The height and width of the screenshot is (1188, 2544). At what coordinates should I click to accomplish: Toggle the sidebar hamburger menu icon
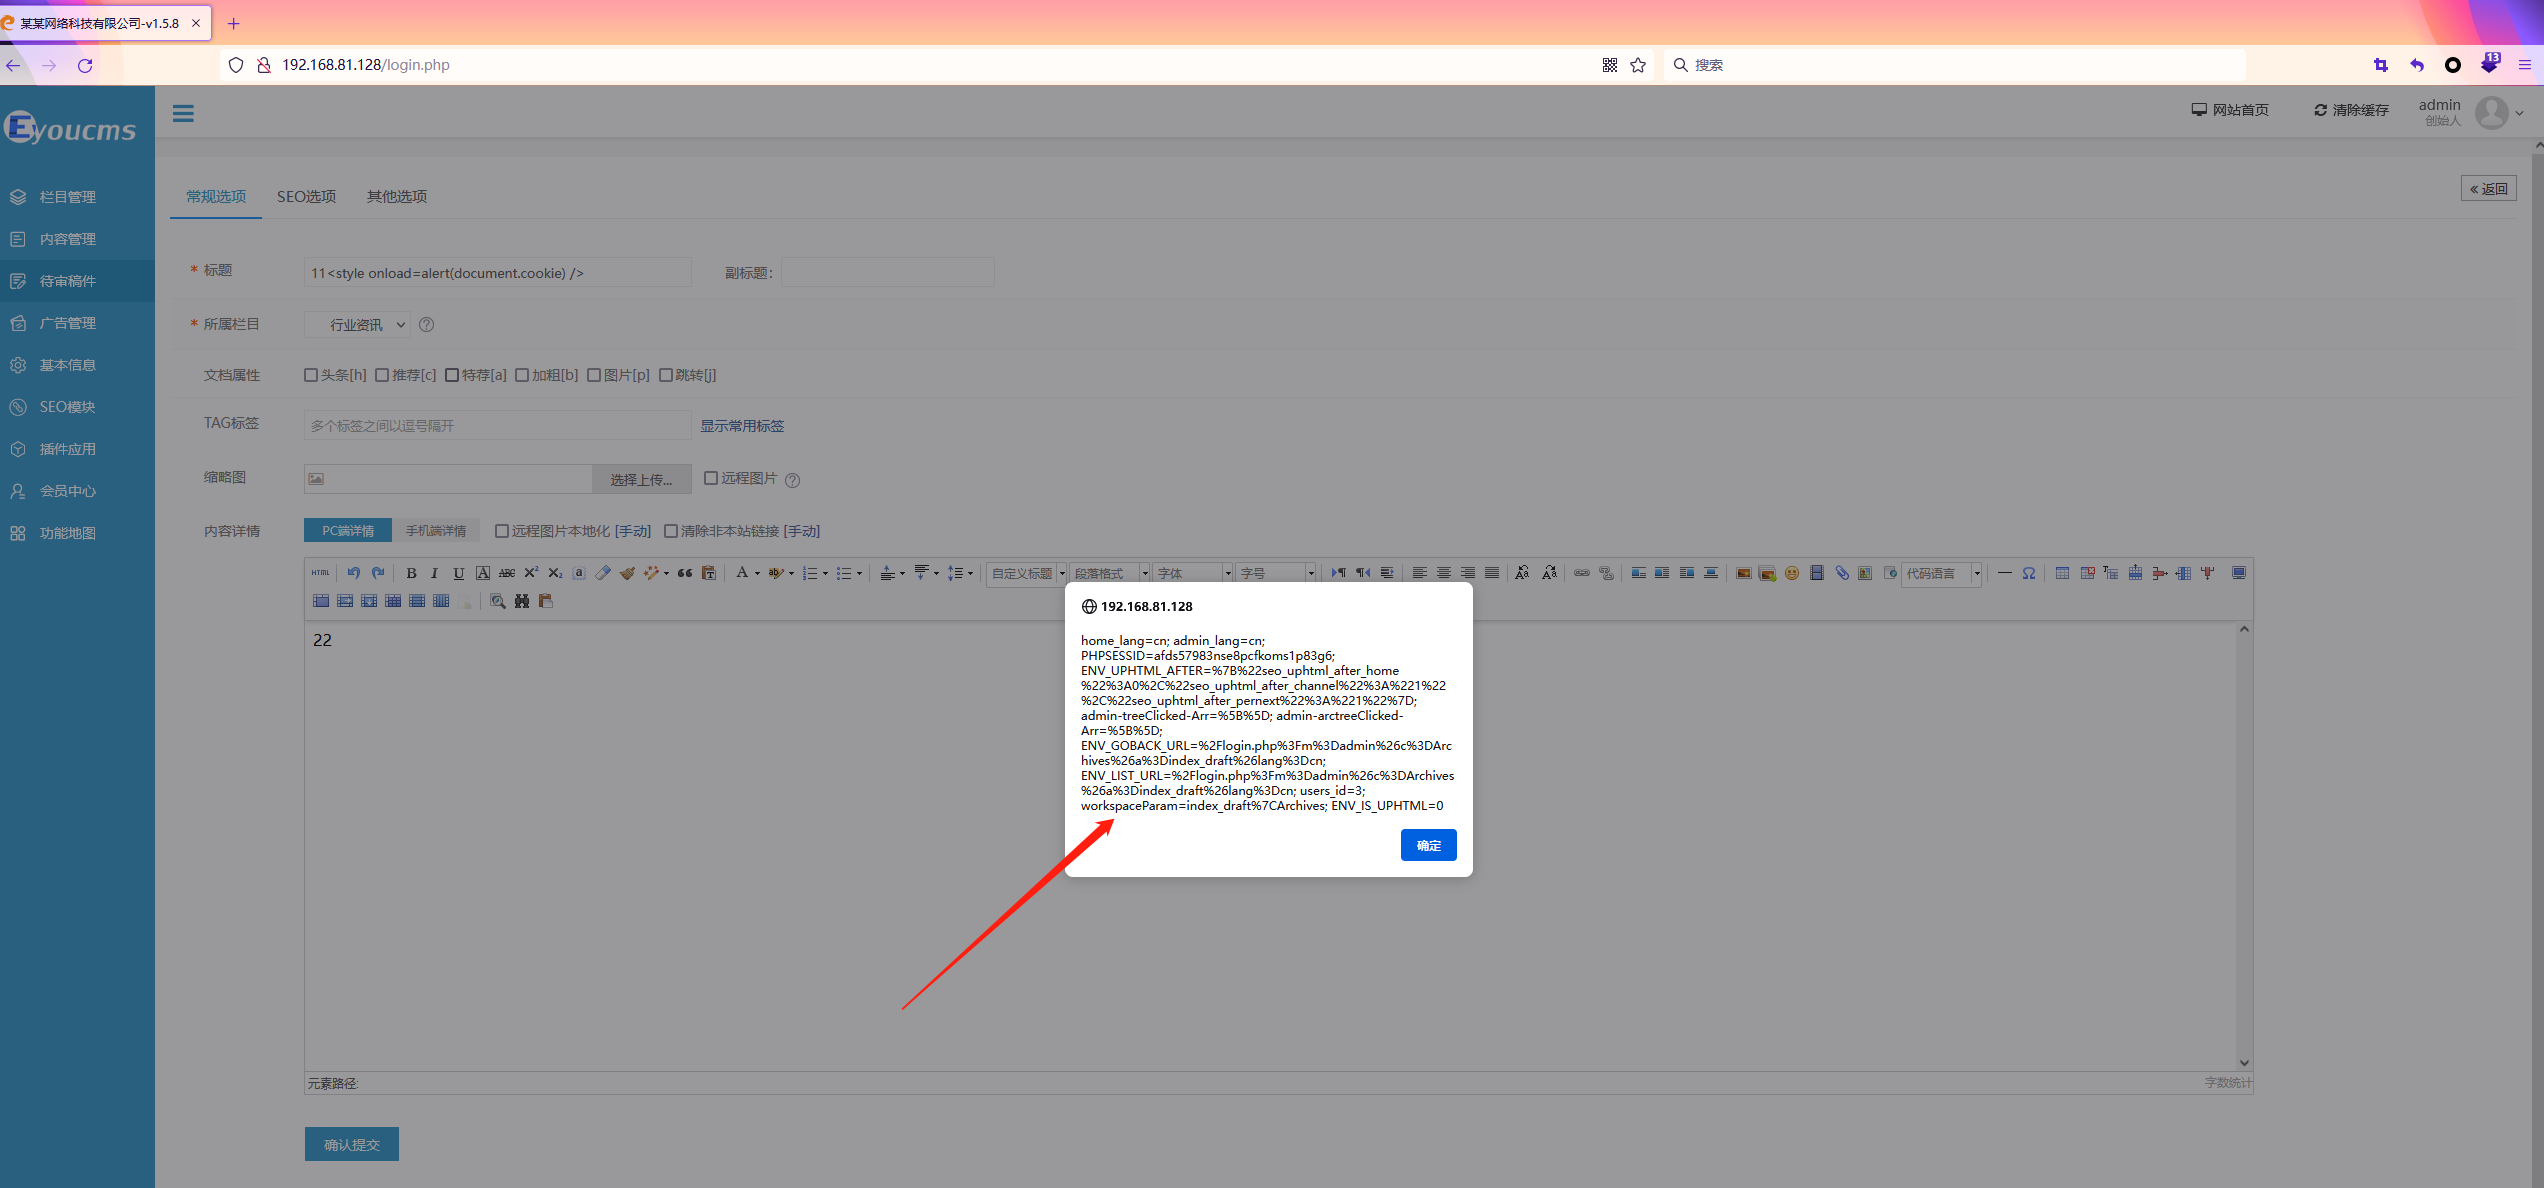(183, 113)
